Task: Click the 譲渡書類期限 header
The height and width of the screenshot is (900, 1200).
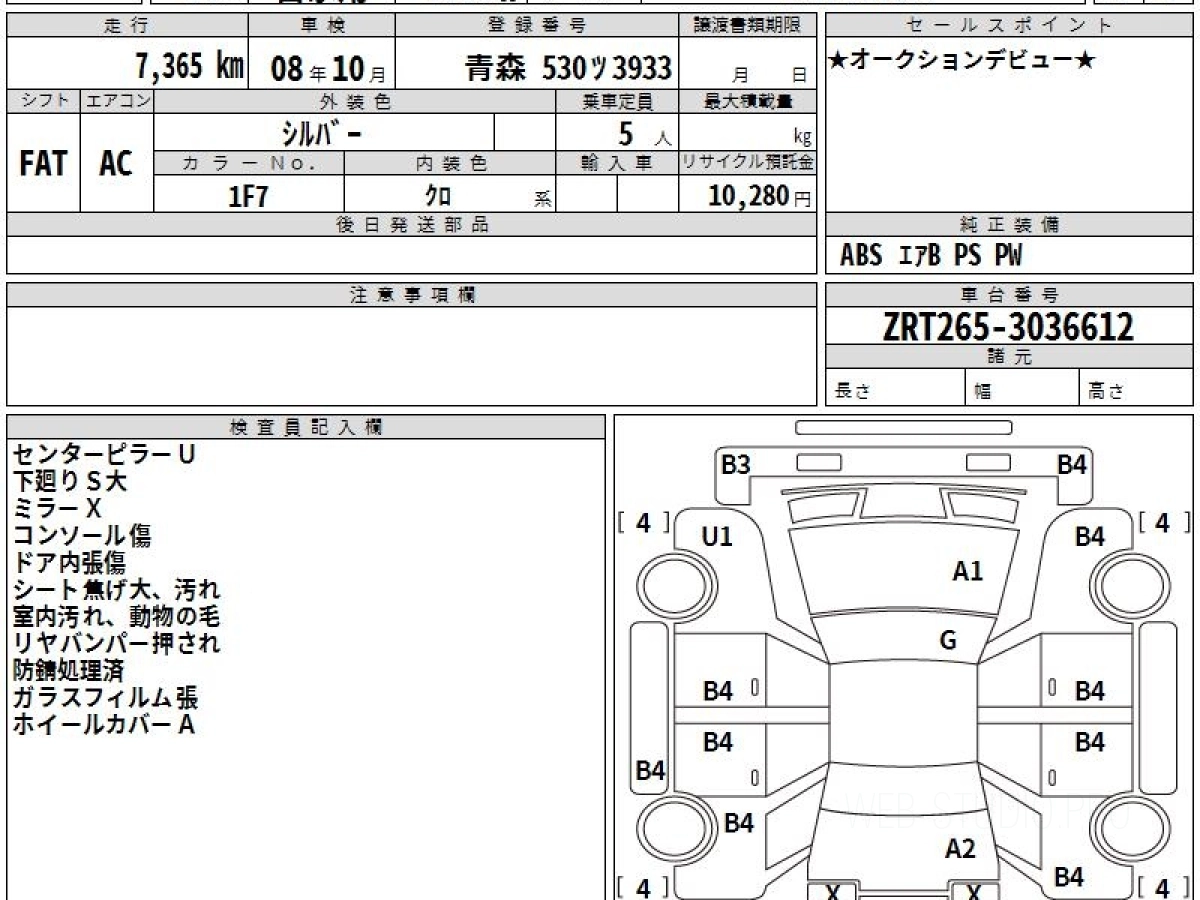Action: point(748,26)
